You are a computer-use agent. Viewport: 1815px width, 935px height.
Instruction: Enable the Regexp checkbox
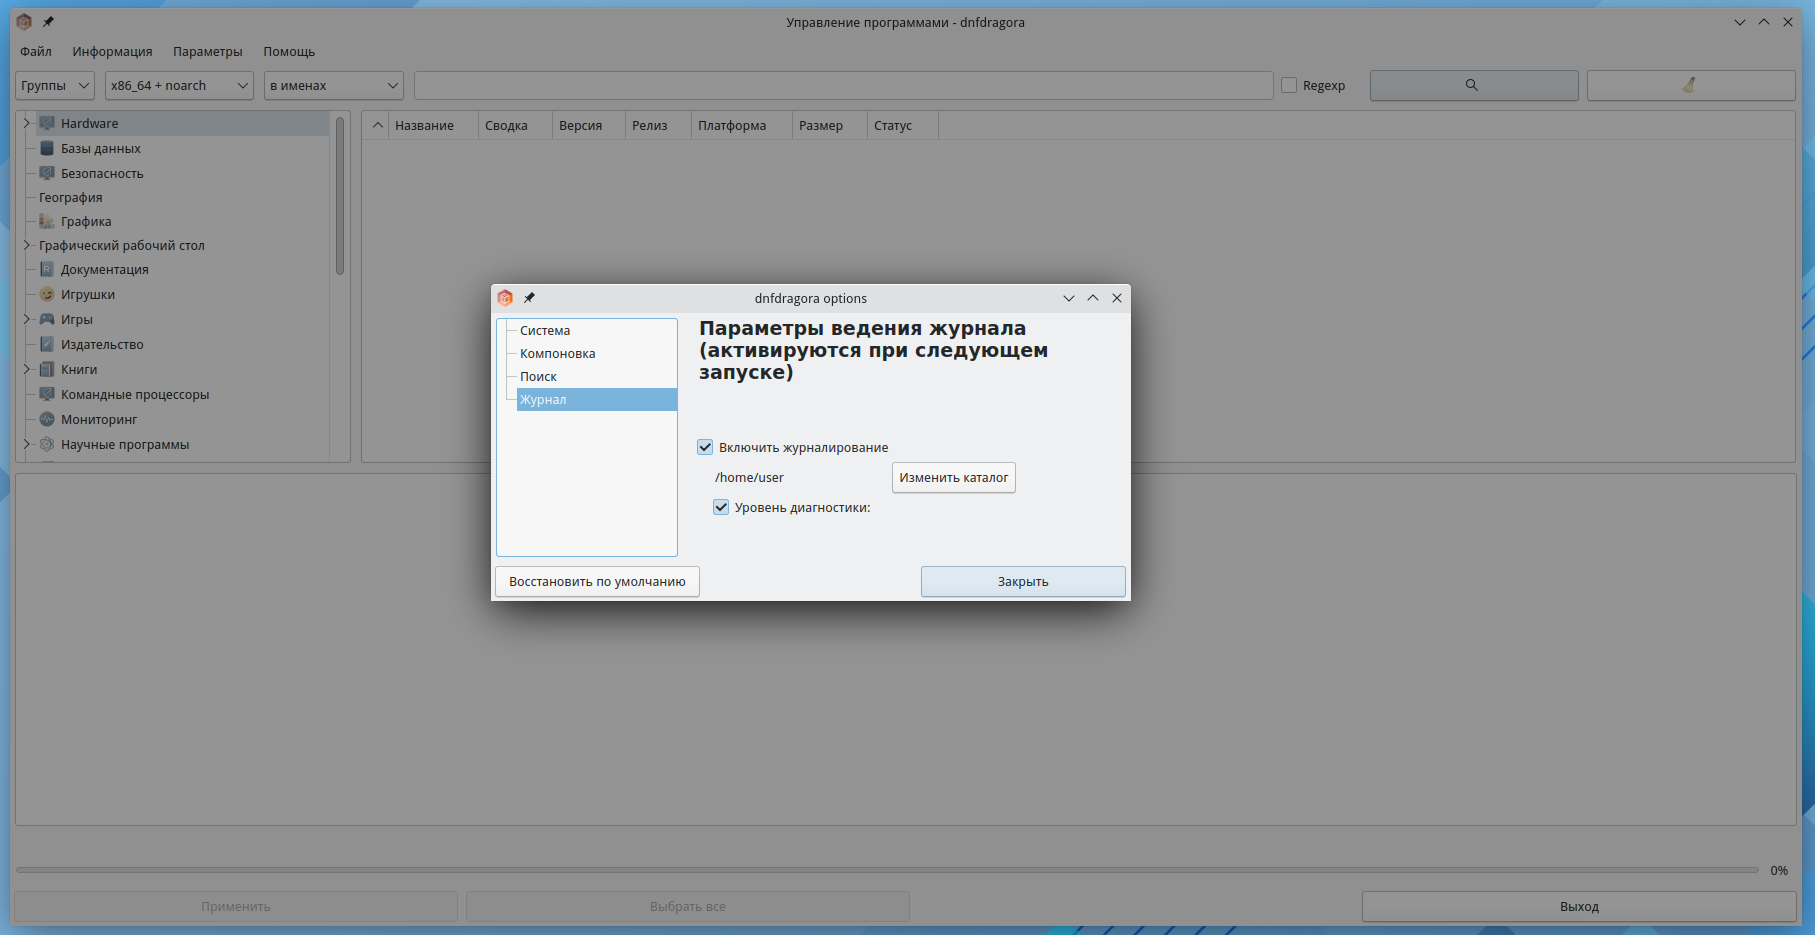coord(1289,85)
